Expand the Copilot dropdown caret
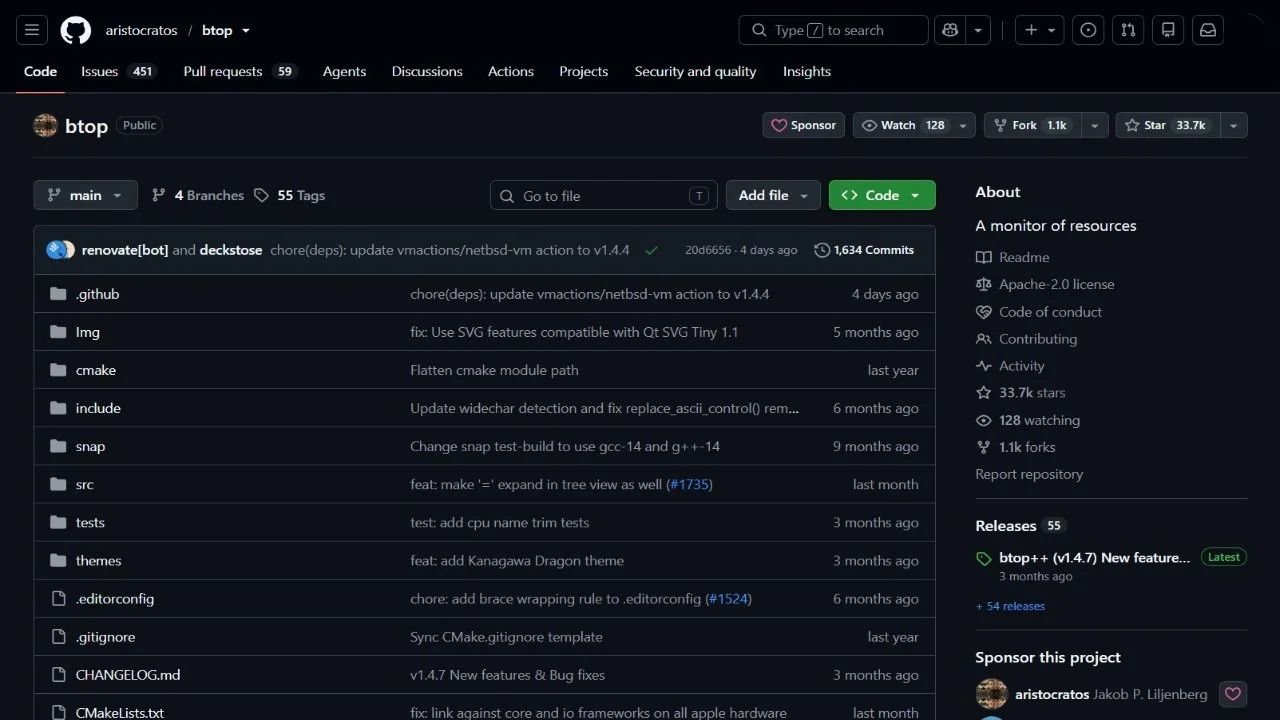Image resolution: width=1280 pixels, height=720 pixels. pos(979,30)
